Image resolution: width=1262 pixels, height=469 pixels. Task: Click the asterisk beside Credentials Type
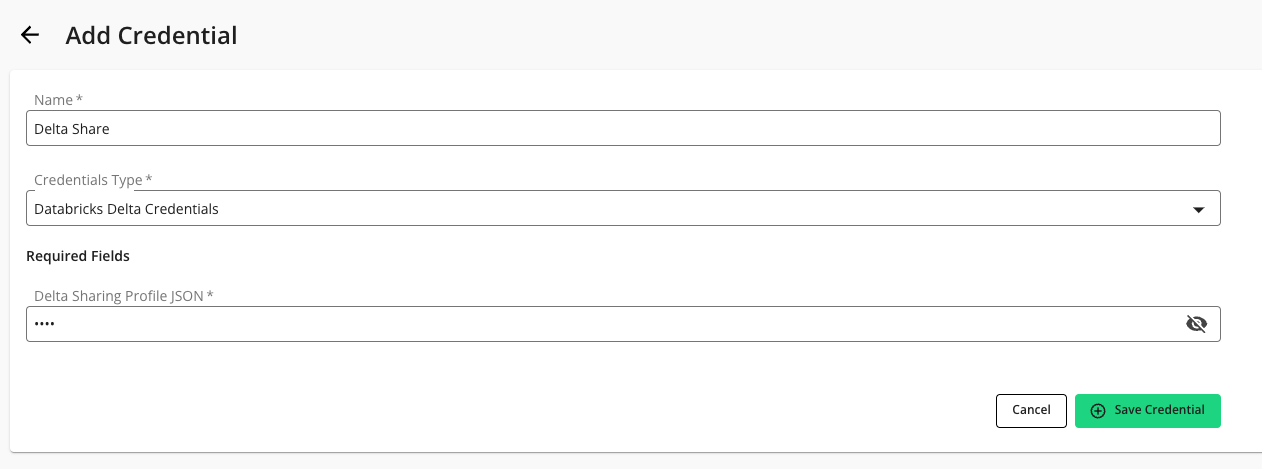point(149,180)
